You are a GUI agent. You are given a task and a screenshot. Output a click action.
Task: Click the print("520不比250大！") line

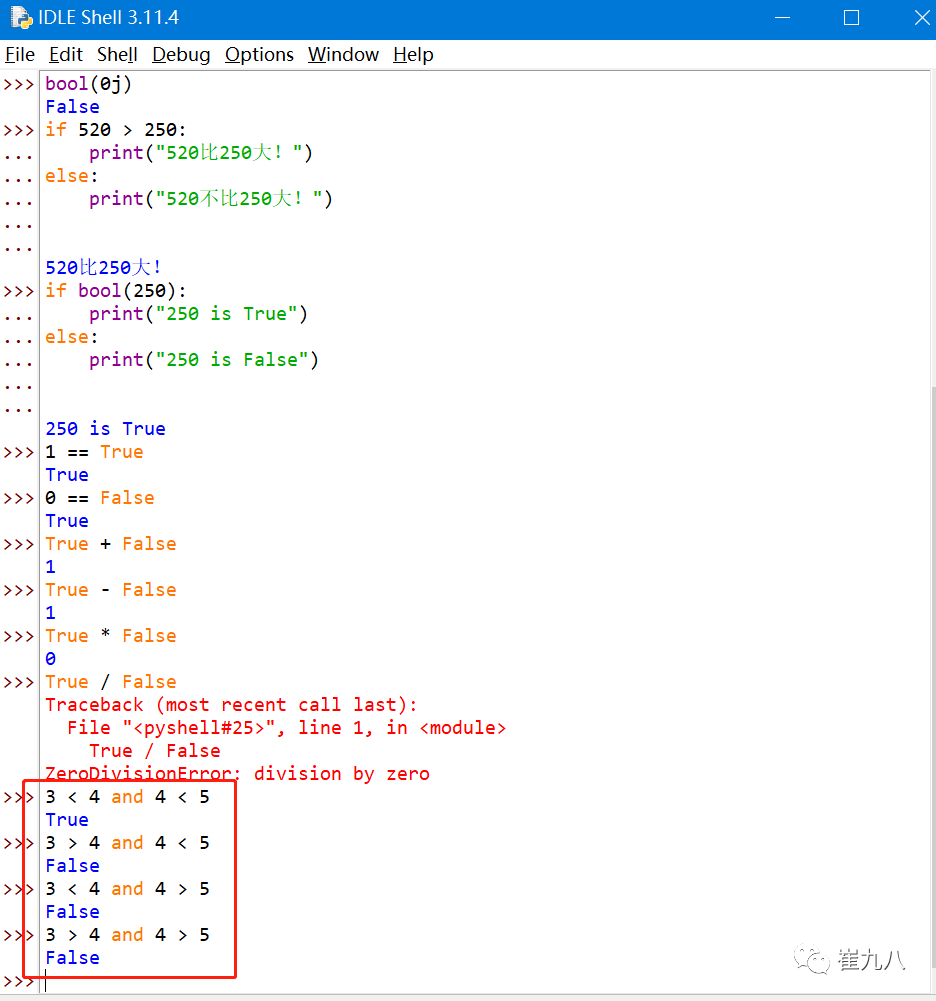click(211, 199)
